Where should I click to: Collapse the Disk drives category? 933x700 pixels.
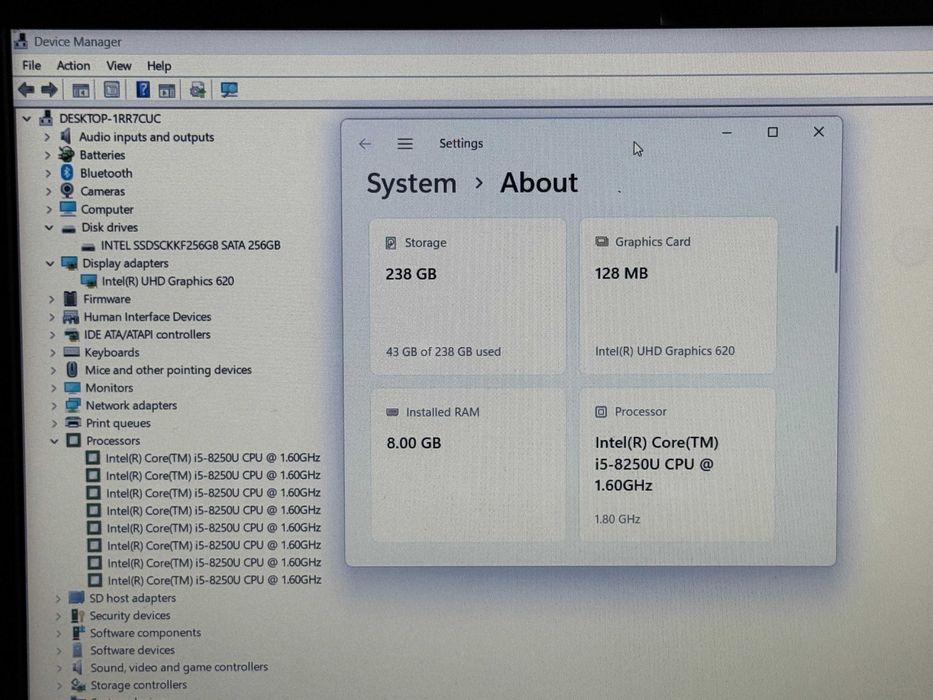point(49,227)
